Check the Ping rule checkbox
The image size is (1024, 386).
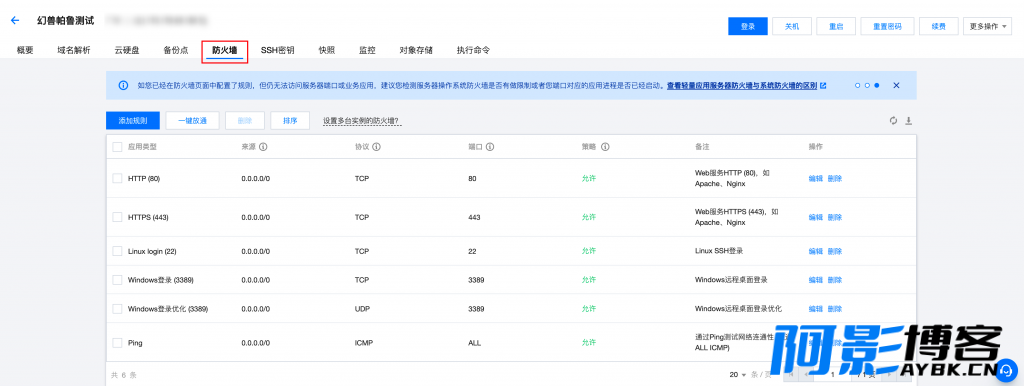(x=117, y=342)
